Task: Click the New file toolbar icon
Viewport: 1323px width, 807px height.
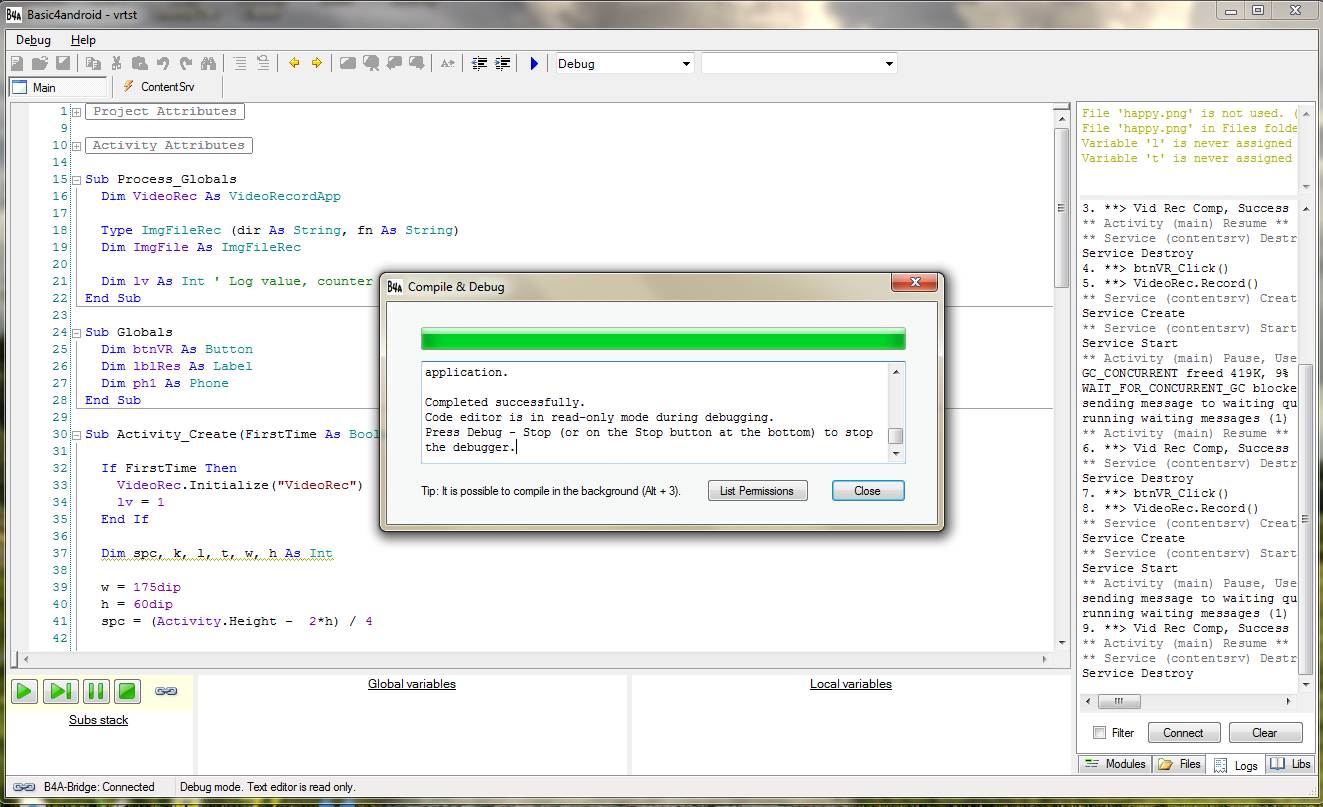Action: coord(17,63)
